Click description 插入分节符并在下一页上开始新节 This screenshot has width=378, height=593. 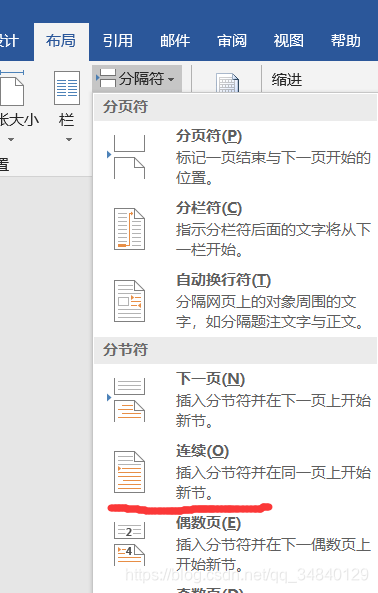click(x=273, y=411)
